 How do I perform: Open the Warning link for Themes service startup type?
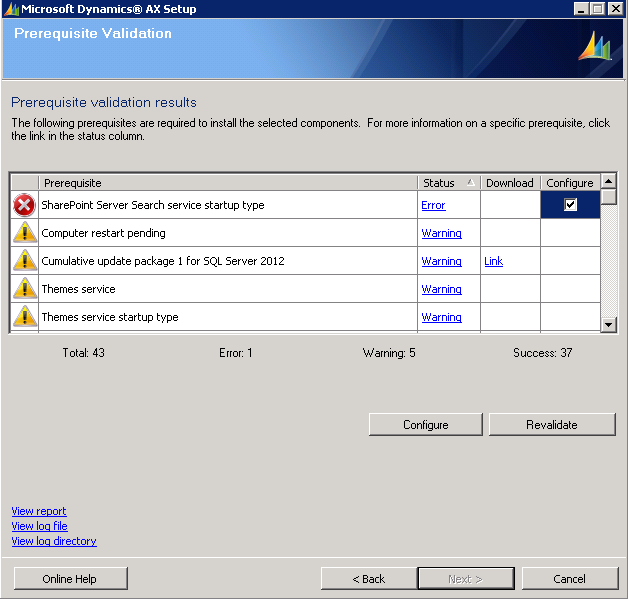coord(441,317)
